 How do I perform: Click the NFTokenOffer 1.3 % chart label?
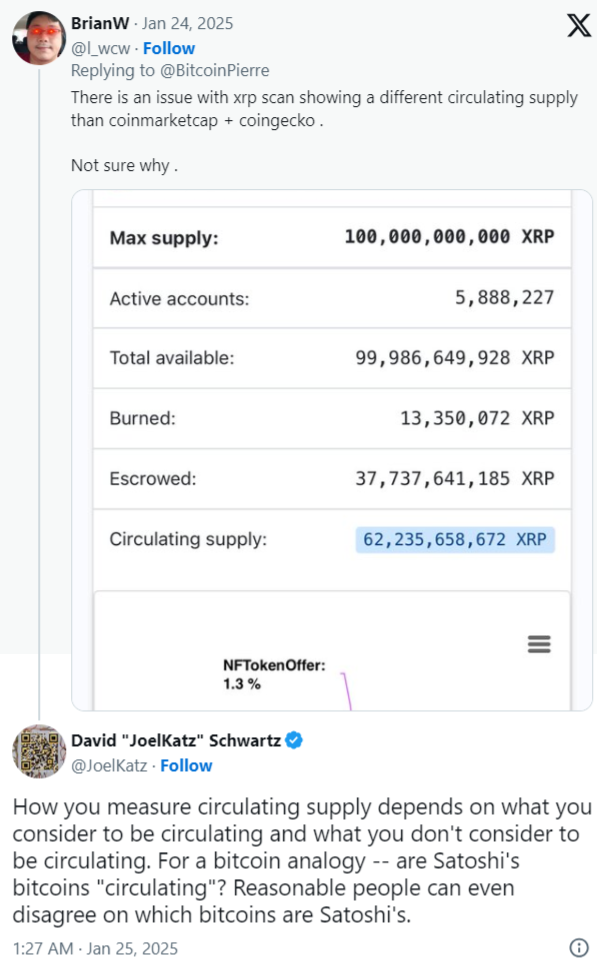[x=274, y=675]
